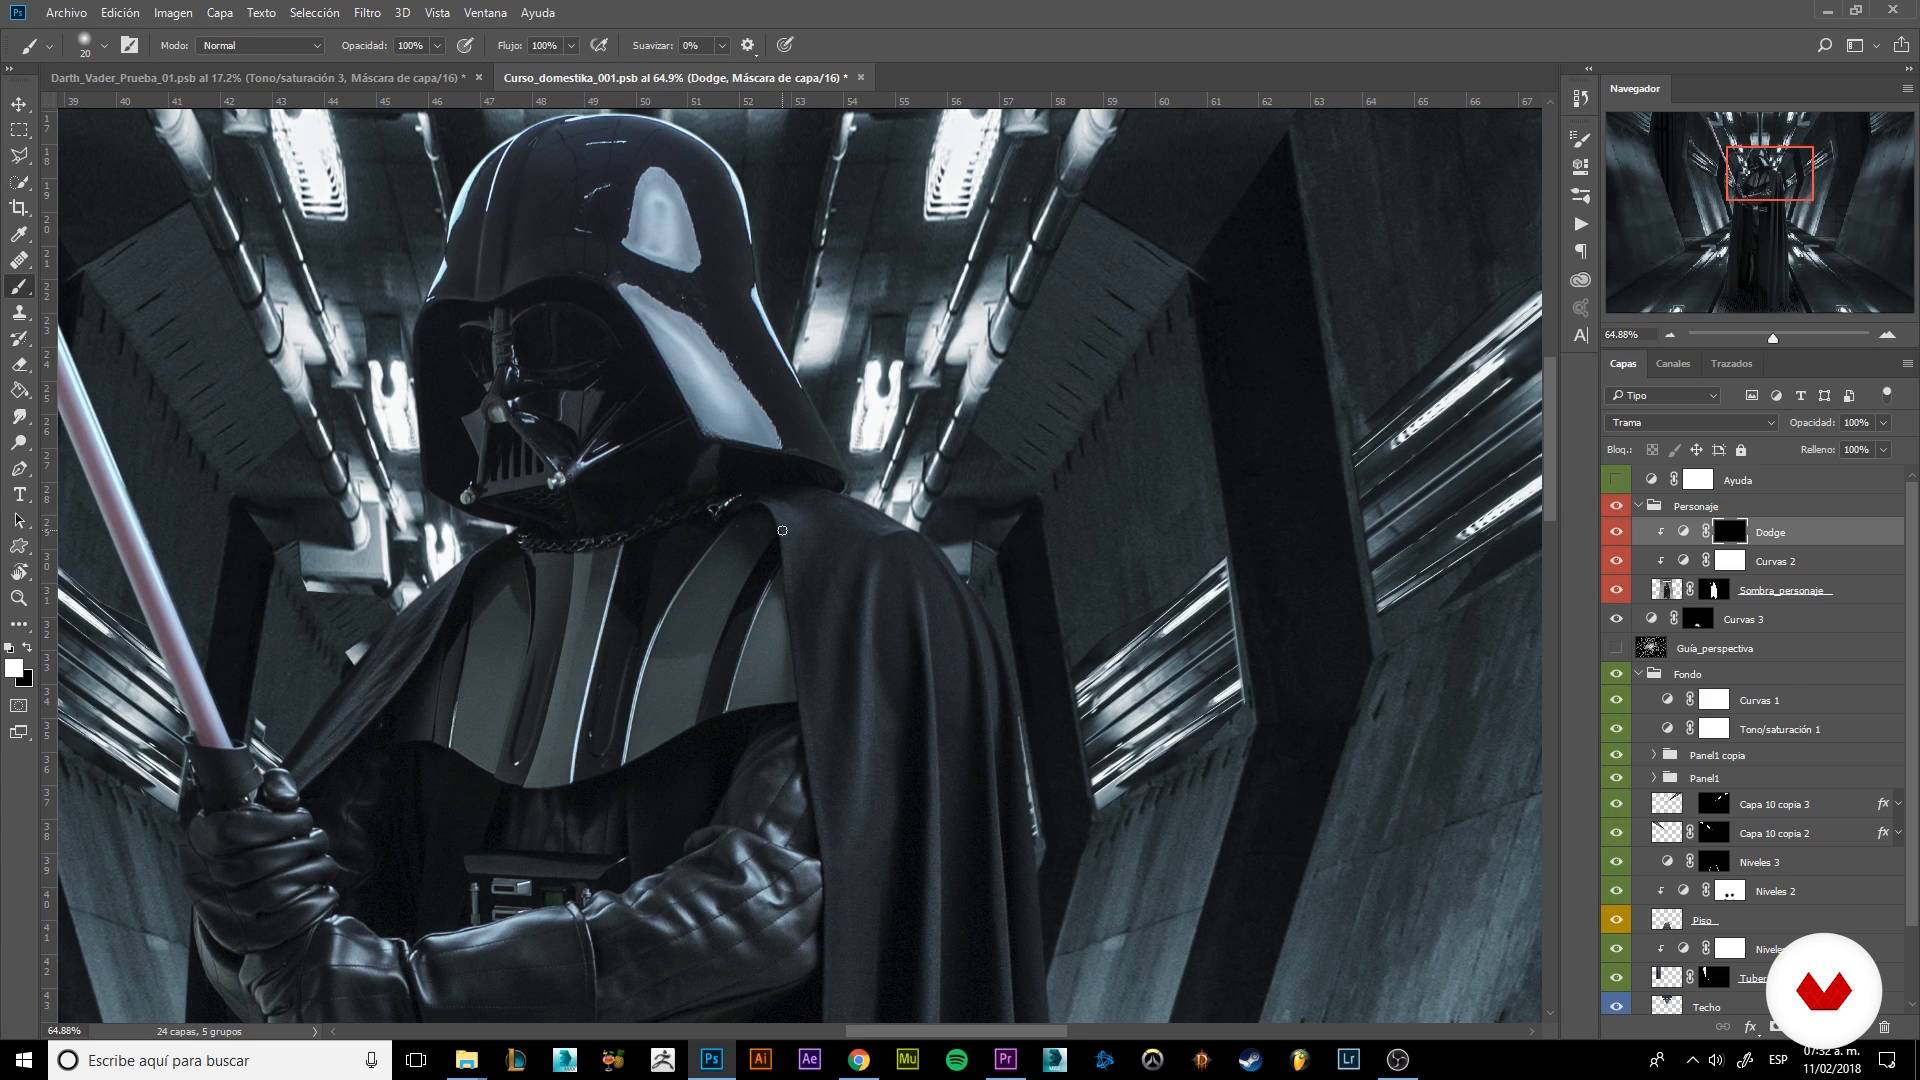Screen dimensions: 1920x1080
Task: Open the Opacidad percentage dropdown in options bar
Action: [x=437, y=45]
